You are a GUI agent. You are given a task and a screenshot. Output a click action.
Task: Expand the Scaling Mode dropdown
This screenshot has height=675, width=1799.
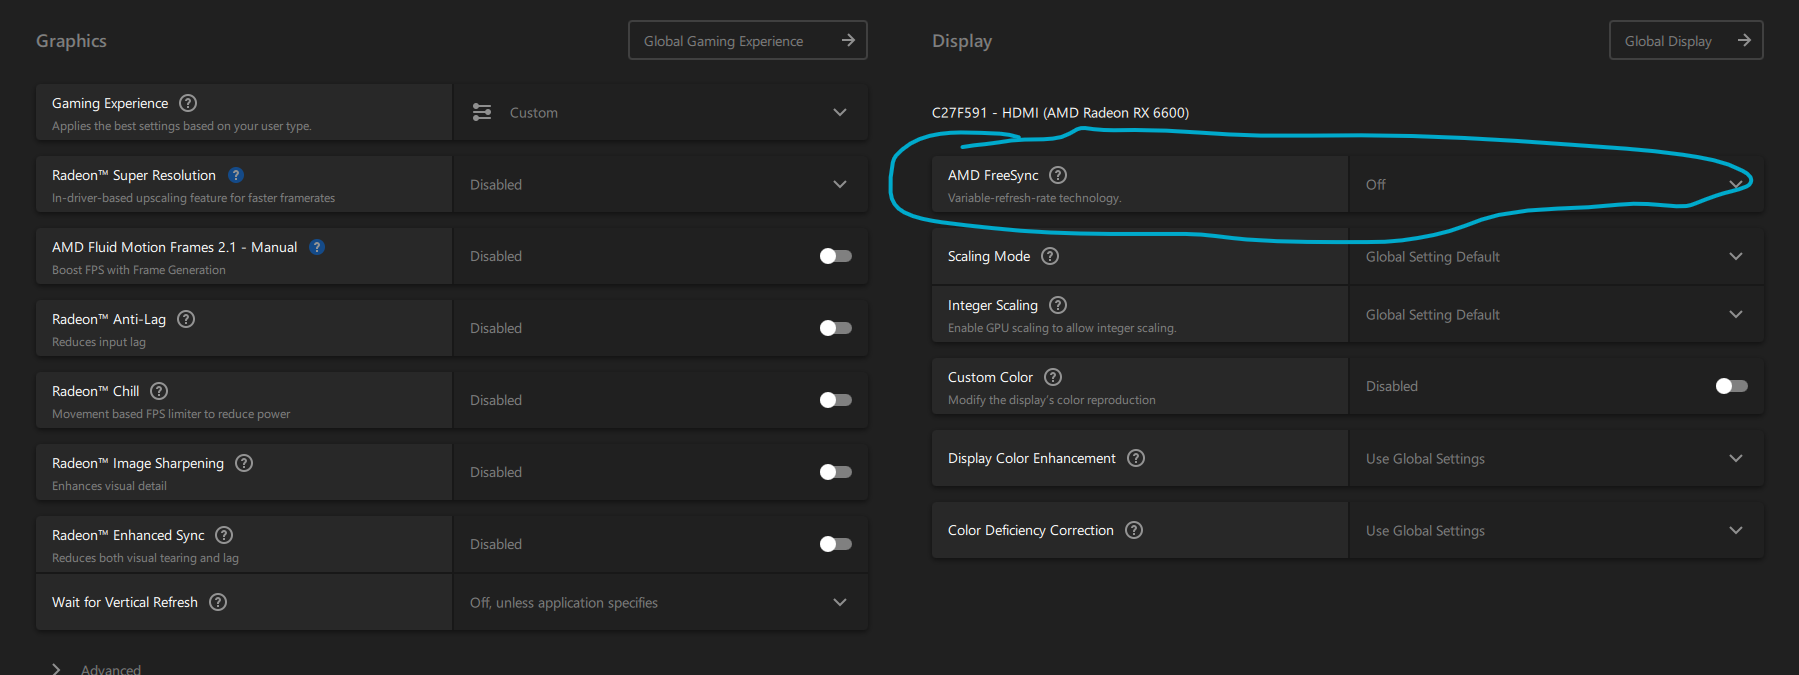1556,256
